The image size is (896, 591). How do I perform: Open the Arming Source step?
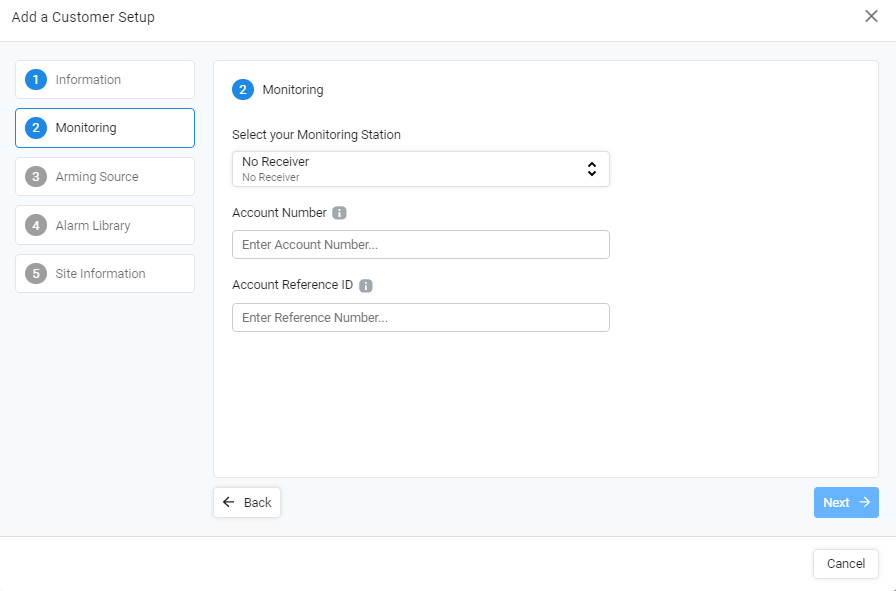[105, 177]
